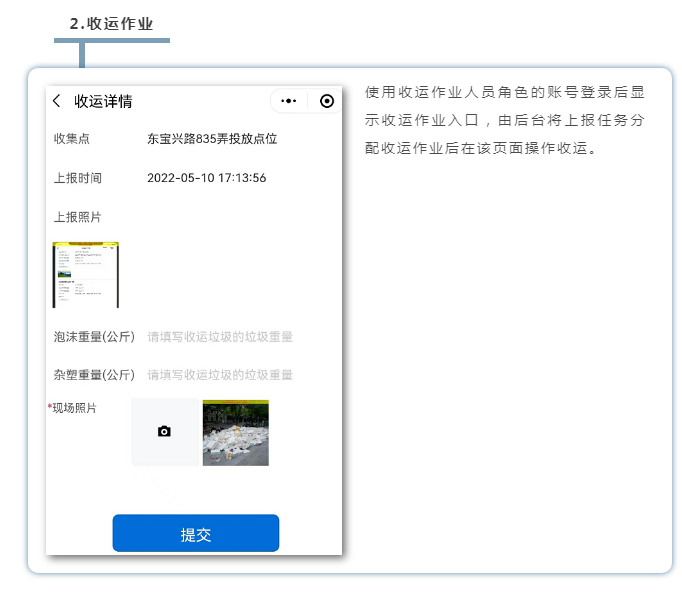
Task: Click the 杂塑重量(公斤) label
Action: pos(94,375)
